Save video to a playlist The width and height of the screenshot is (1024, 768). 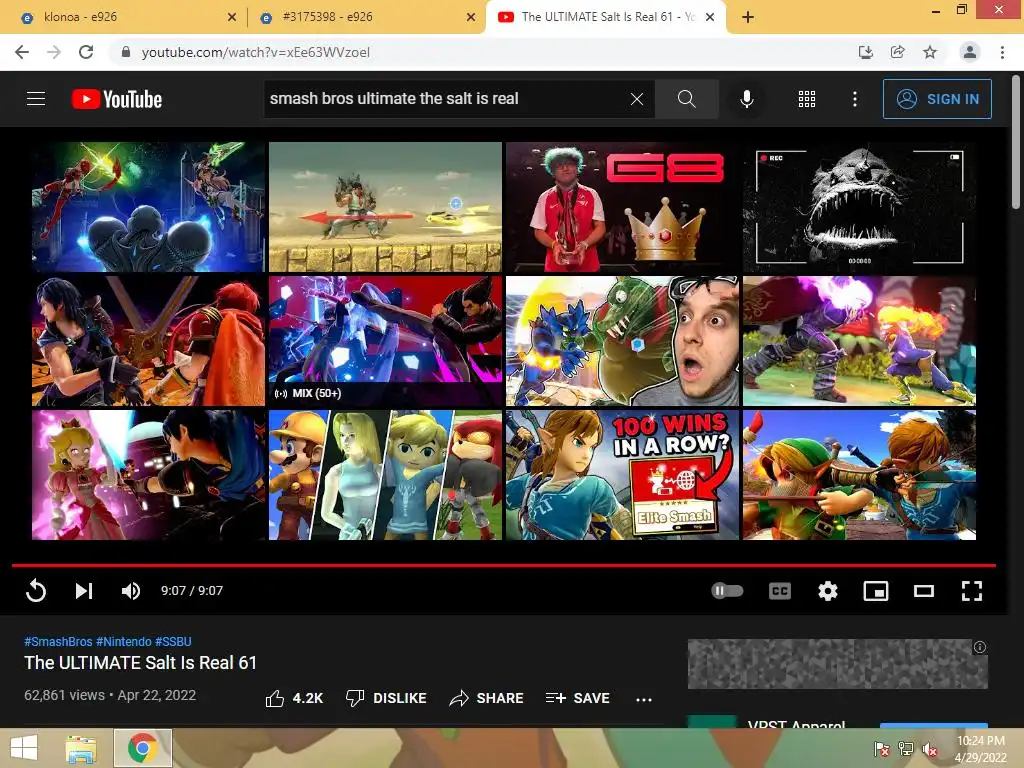pos(577,698)
